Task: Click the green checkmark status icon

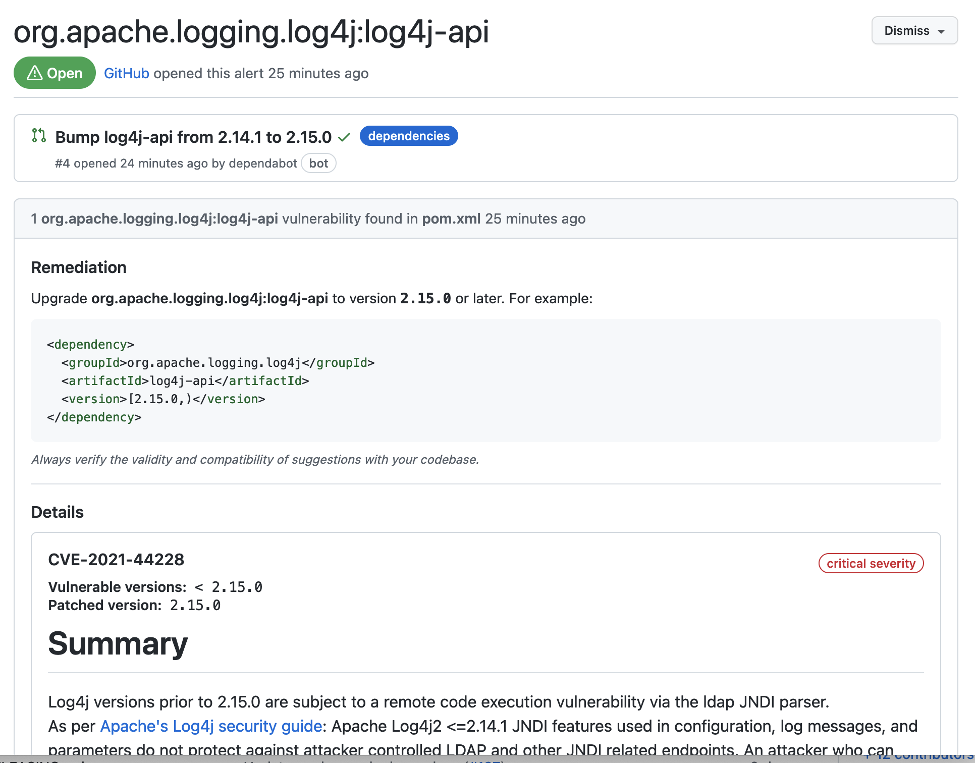Action: [x=344, y=136]
